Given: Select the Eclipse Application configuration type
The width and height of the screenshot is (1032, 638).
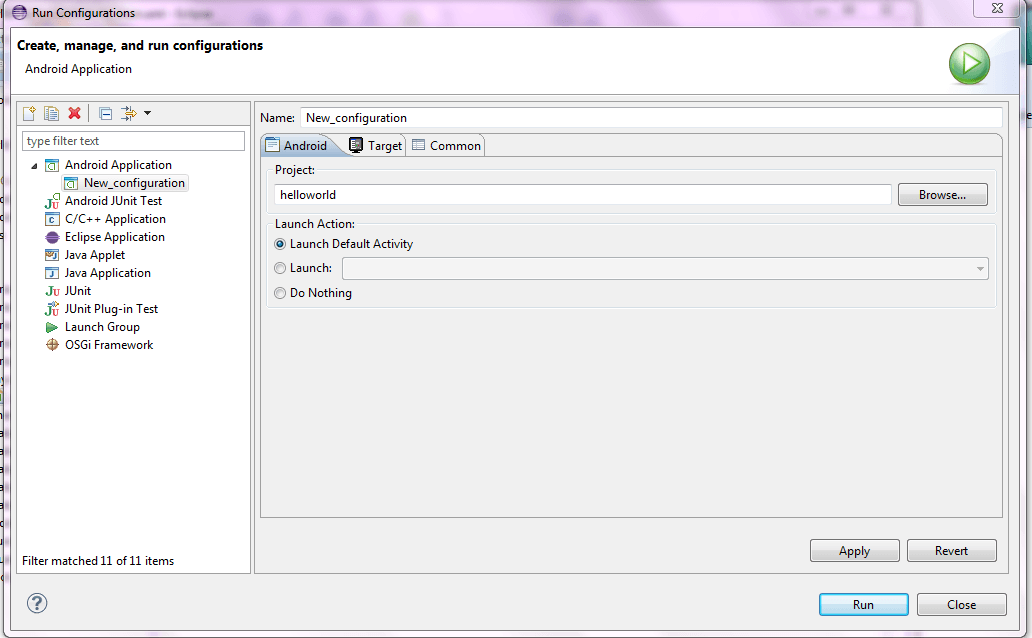Looking at the screenshot, I should click(x=114, y=237).
